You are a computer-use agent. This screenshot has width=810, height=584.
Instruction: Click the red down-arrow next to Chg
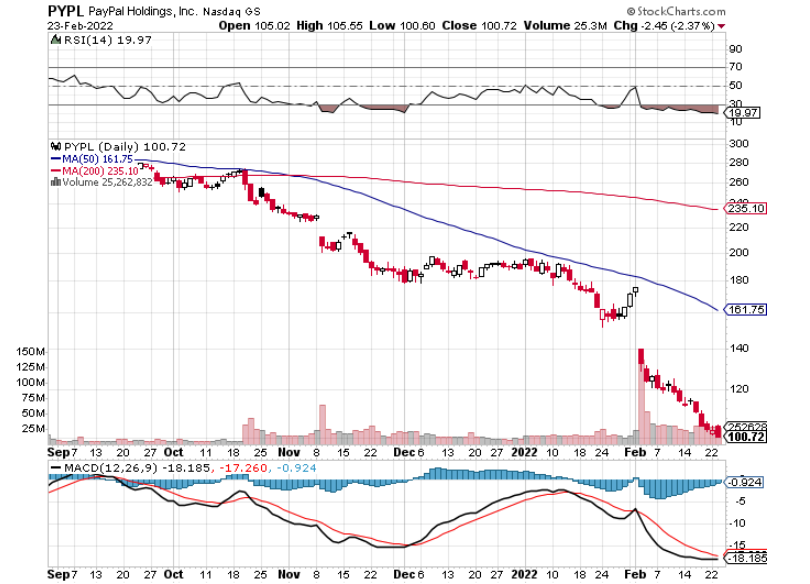pyautogui.click(x=721, y=26)
